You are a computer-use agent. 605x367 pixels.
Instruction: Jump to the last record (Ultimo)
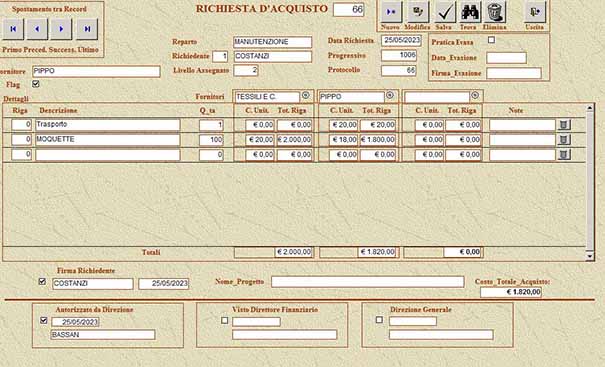87,29
